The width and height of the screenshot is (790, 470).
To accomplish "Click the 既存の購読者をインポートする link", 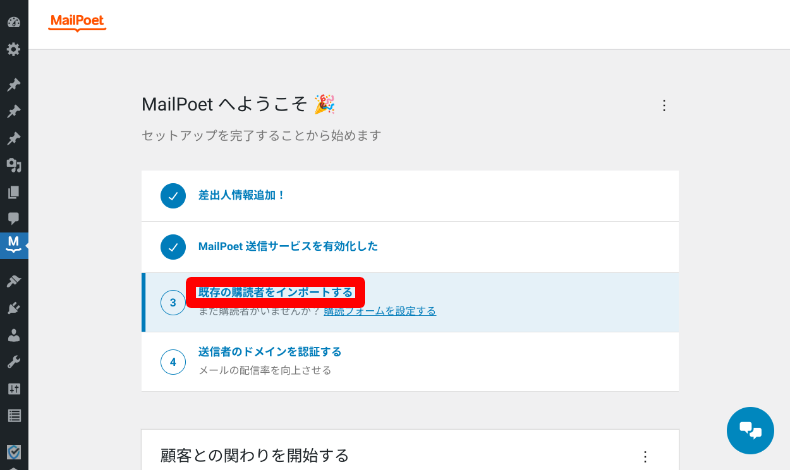I will click(276, 292).
